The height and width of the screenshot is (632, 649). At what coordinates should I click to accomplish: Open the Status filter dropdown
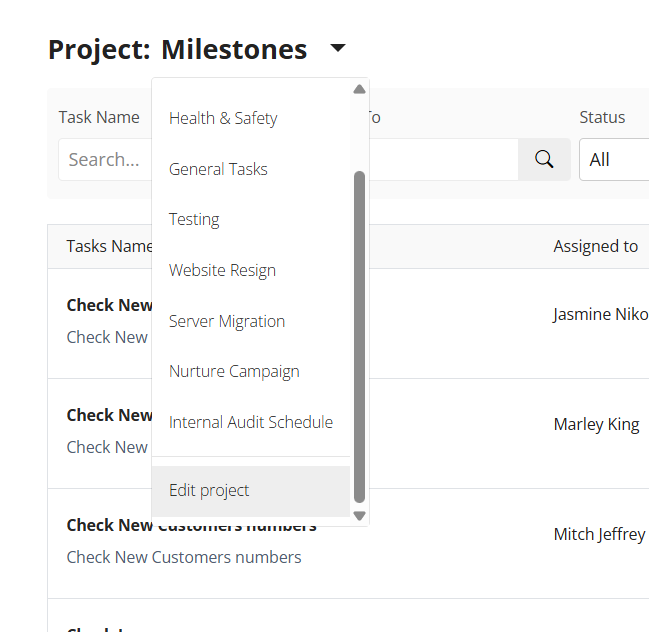[x=614, y=160]
